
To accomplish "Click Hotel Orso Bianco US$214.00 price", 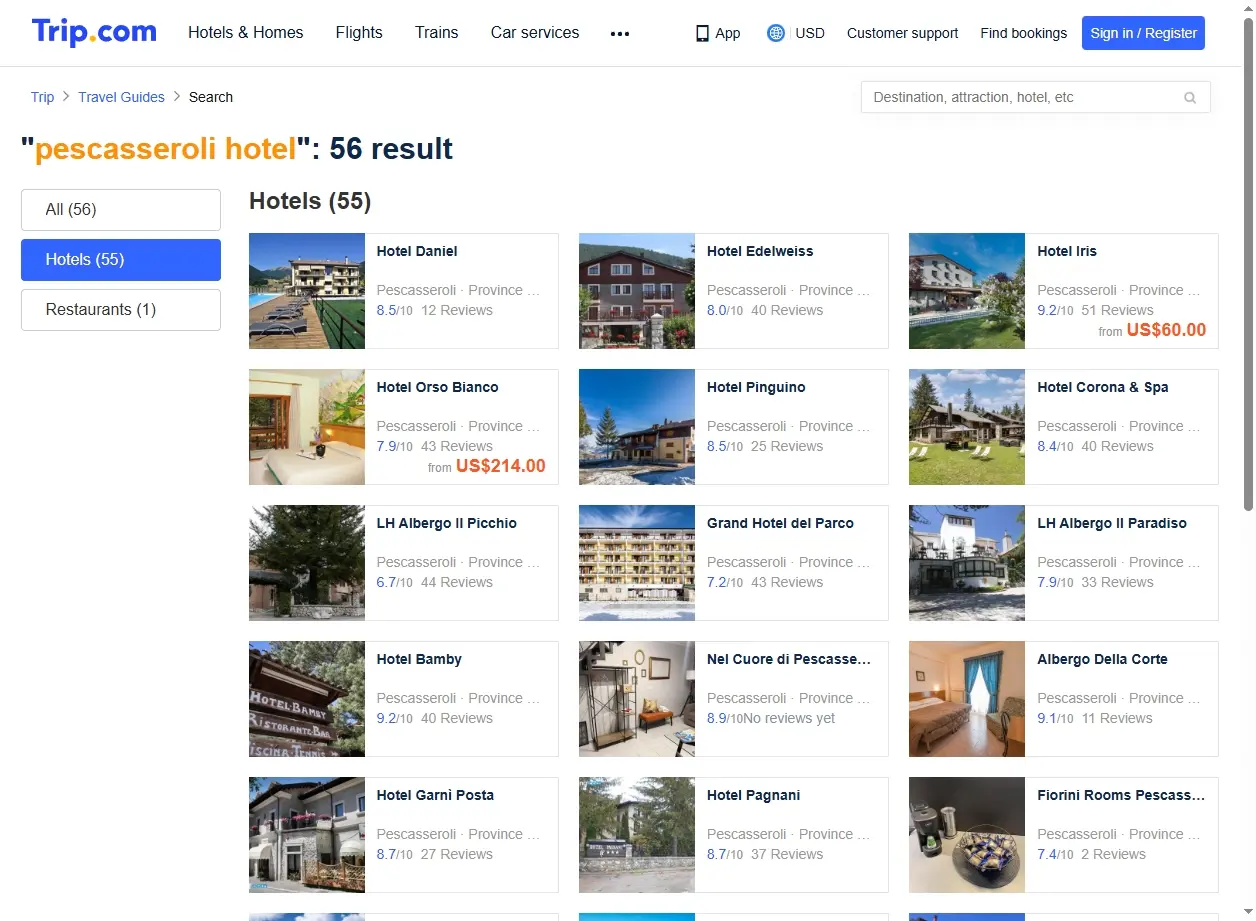I will pyautogui.click(x=501, y=466).
